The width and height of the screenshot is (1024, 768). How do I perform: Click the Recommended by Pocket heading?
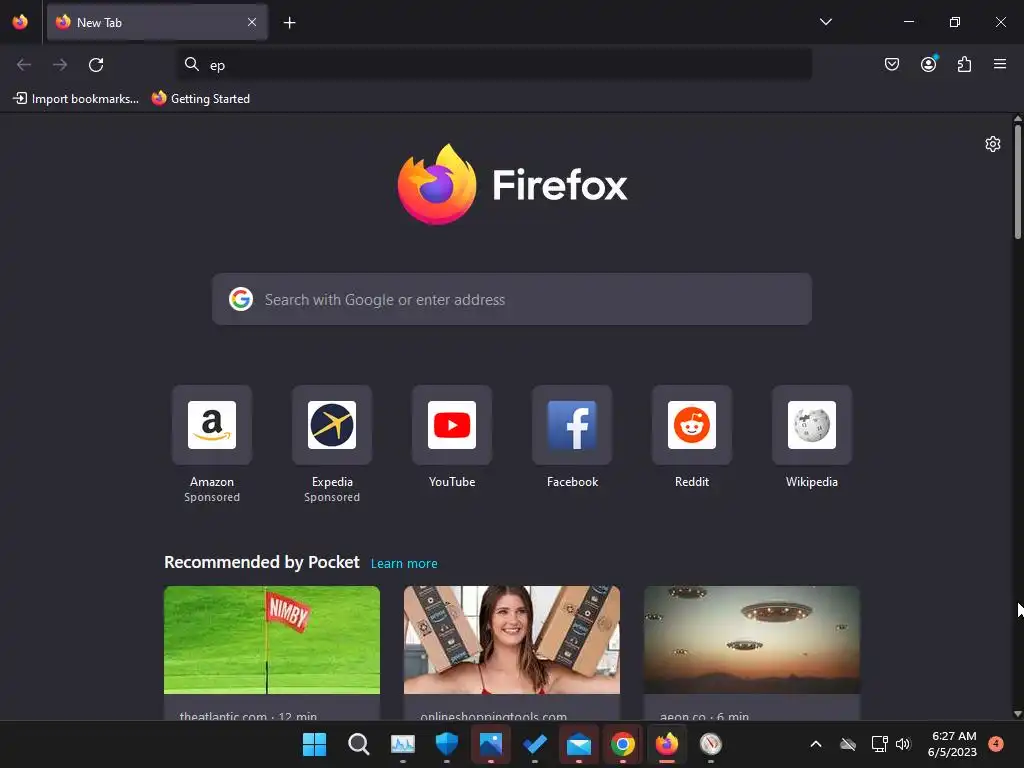click(262, 562)
